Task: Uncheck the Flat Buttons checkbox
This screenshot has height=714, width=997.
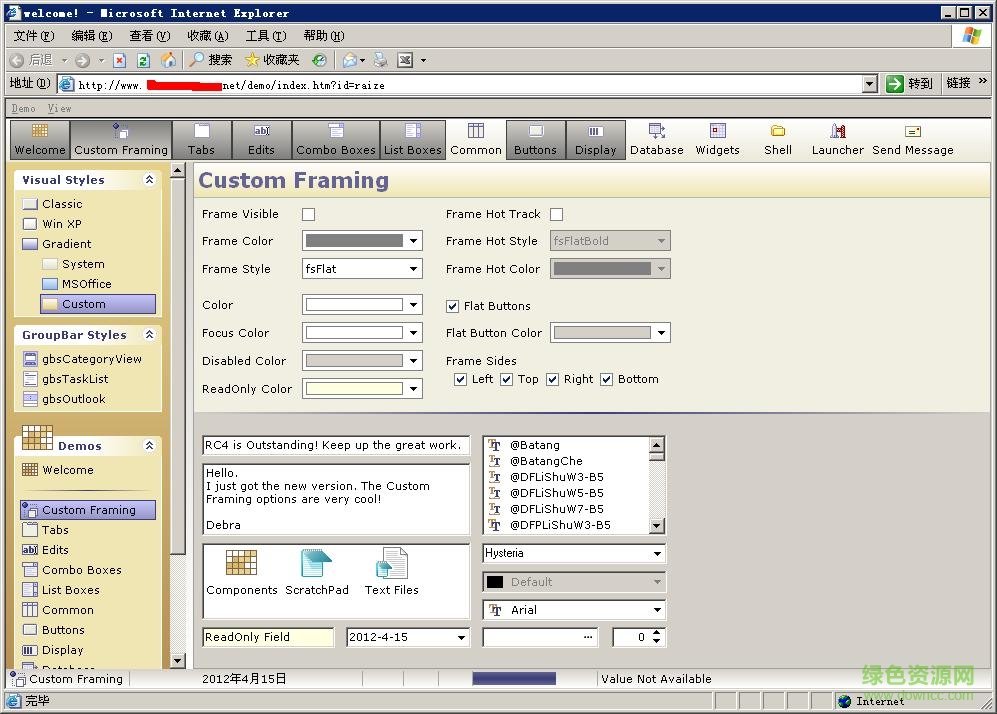Action: click(453, 306)
